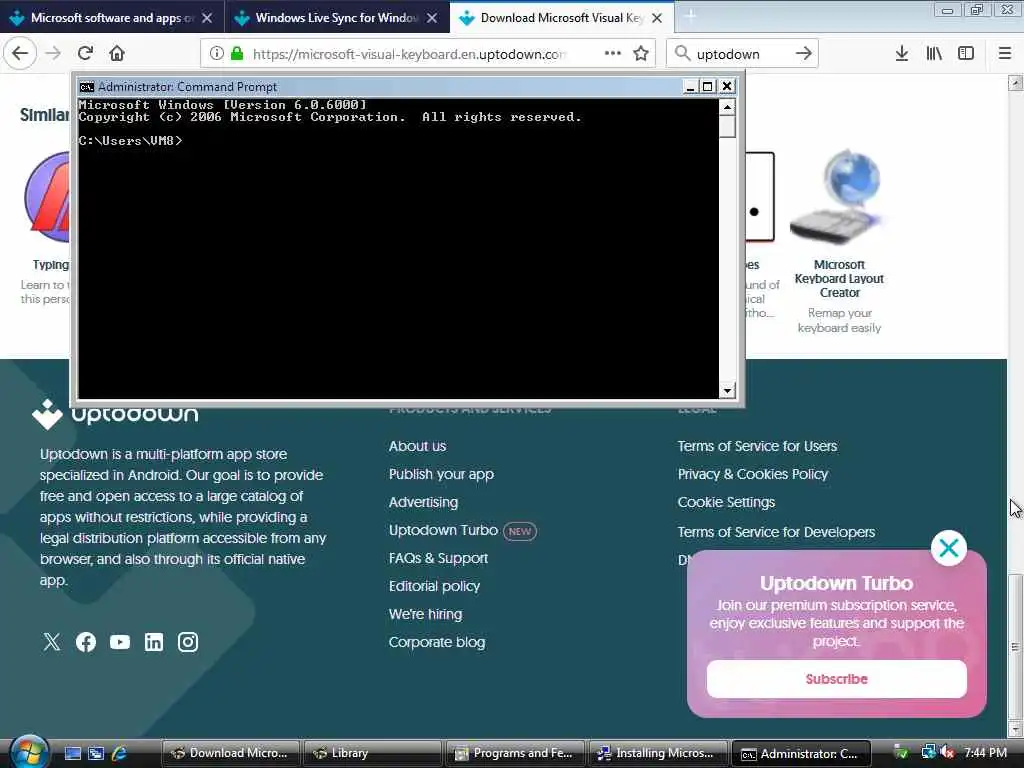Open the Cookie Settings link
The height and width of the screenshot is (768, 1024).
726,502
